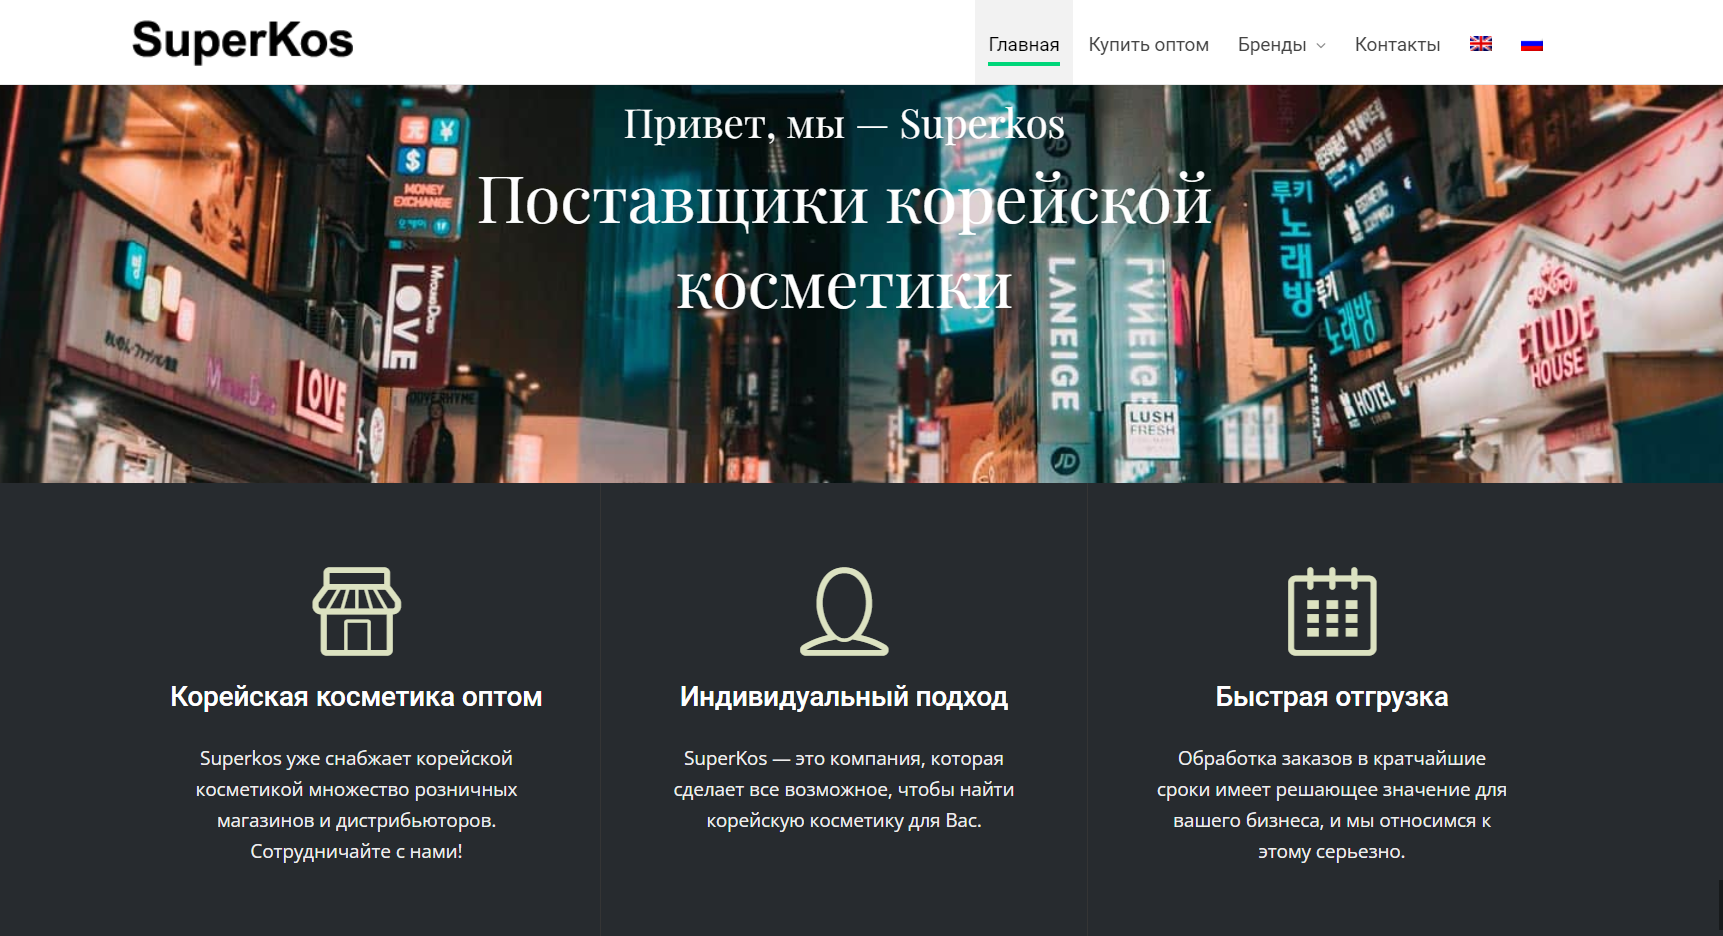The width and height of the screenshot is (1723, 936).
Task: Click heading Корейская косметика оптом
Action: coord(356,697)
